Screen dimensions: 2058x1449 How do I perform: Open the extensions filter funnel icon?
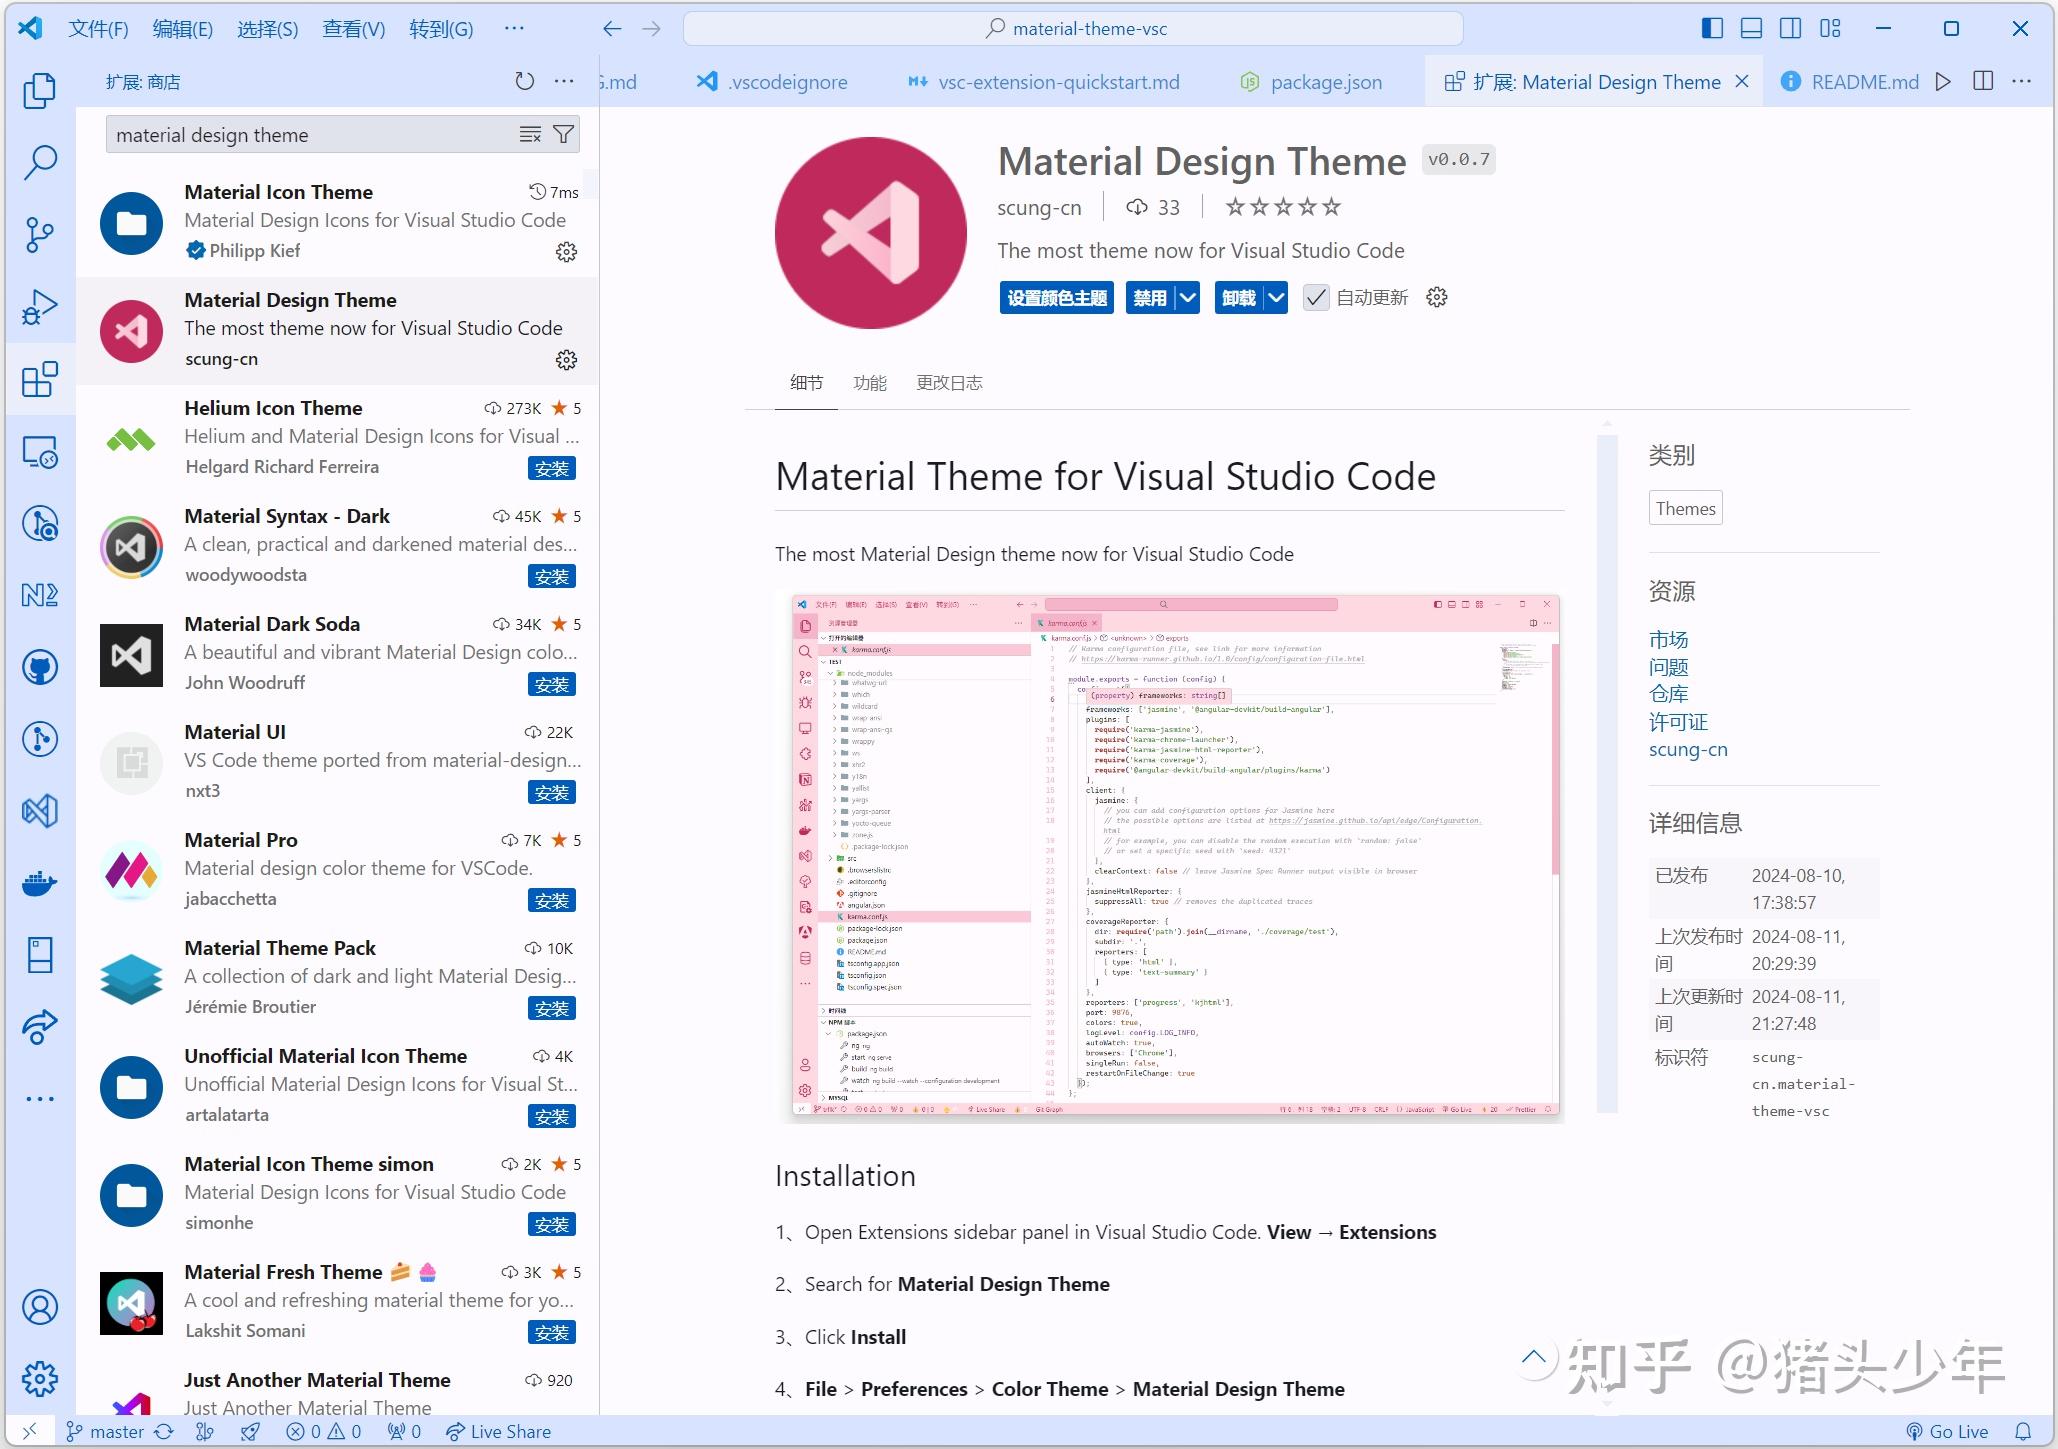pyautogui.click(x=563, y=134)
